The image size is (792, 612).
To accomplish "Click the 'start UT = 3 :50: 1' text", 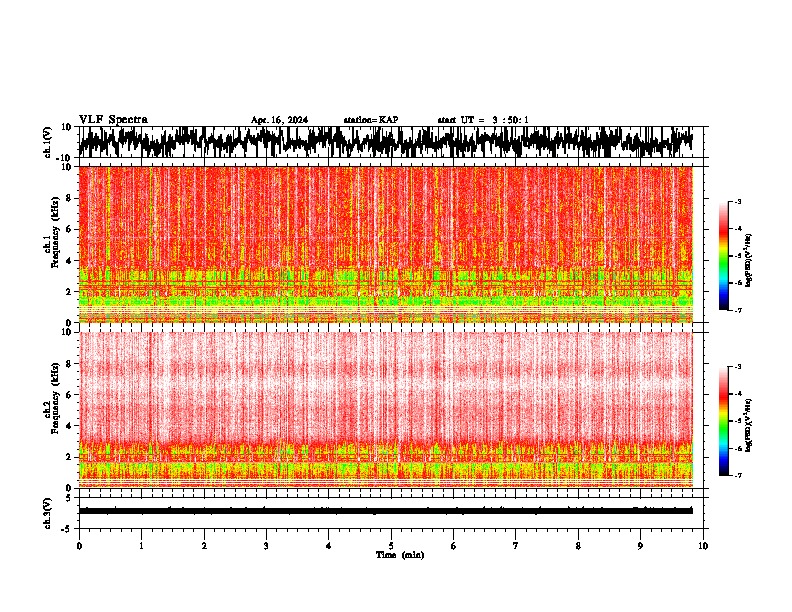I will point(483,120).
